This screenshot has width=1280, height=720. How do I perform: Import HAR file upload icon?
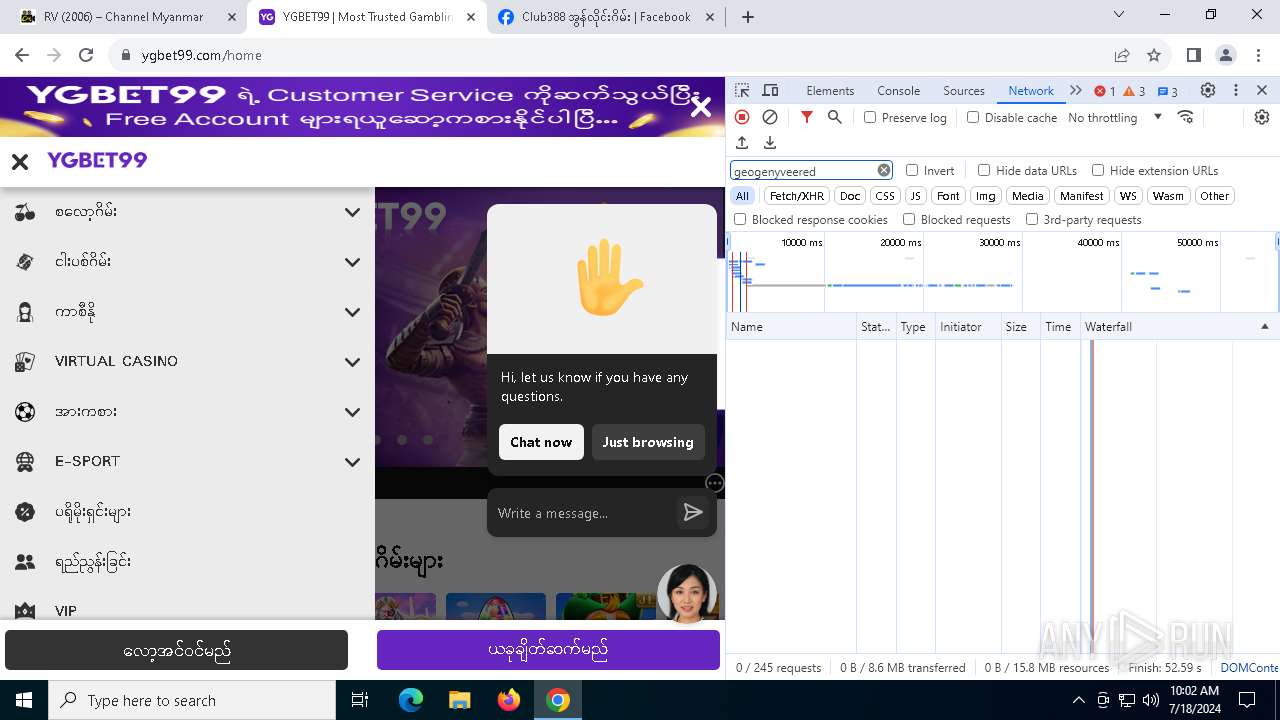coord(742,143)
